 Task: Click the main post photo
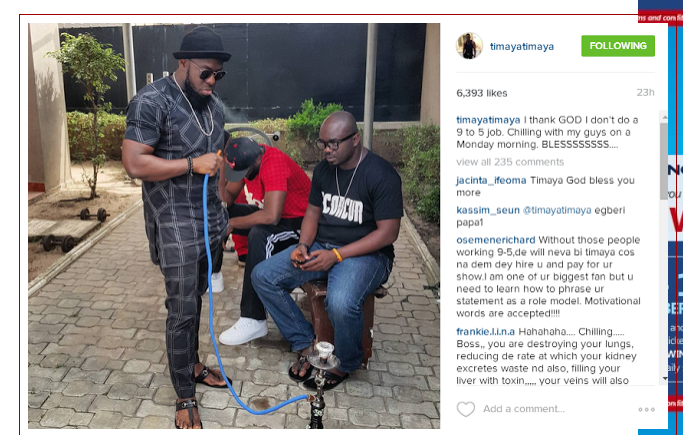234,226
